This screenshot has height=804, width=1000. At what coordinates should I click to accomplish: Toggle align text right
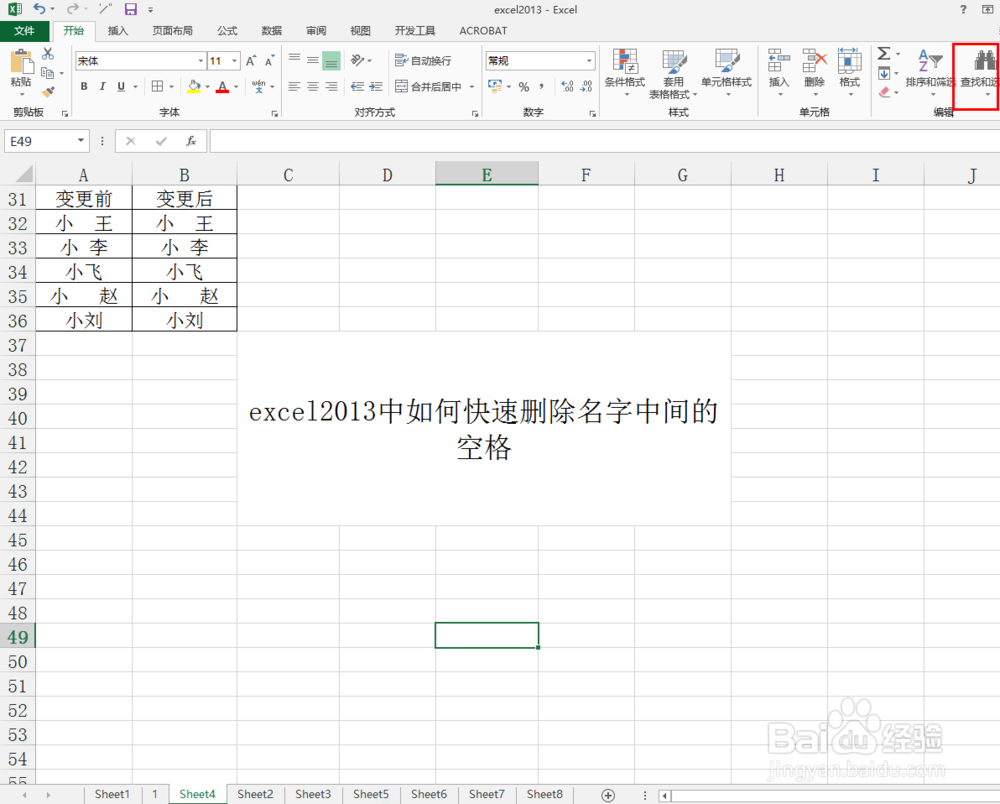pos(331,86)
